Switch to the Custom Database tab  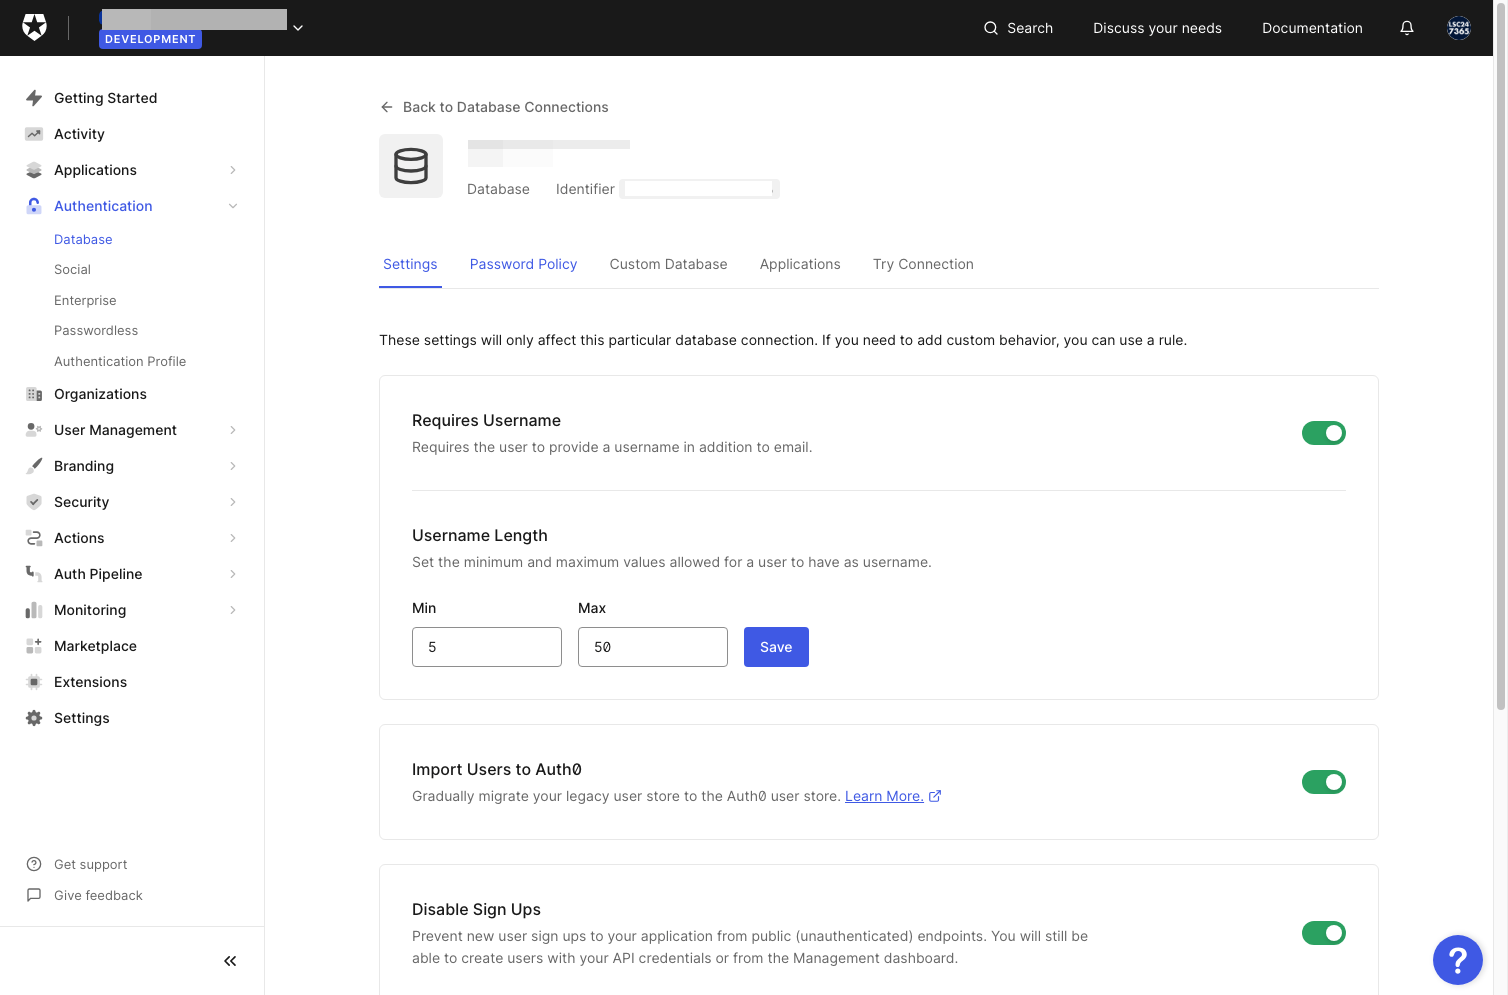pos(669,264)
